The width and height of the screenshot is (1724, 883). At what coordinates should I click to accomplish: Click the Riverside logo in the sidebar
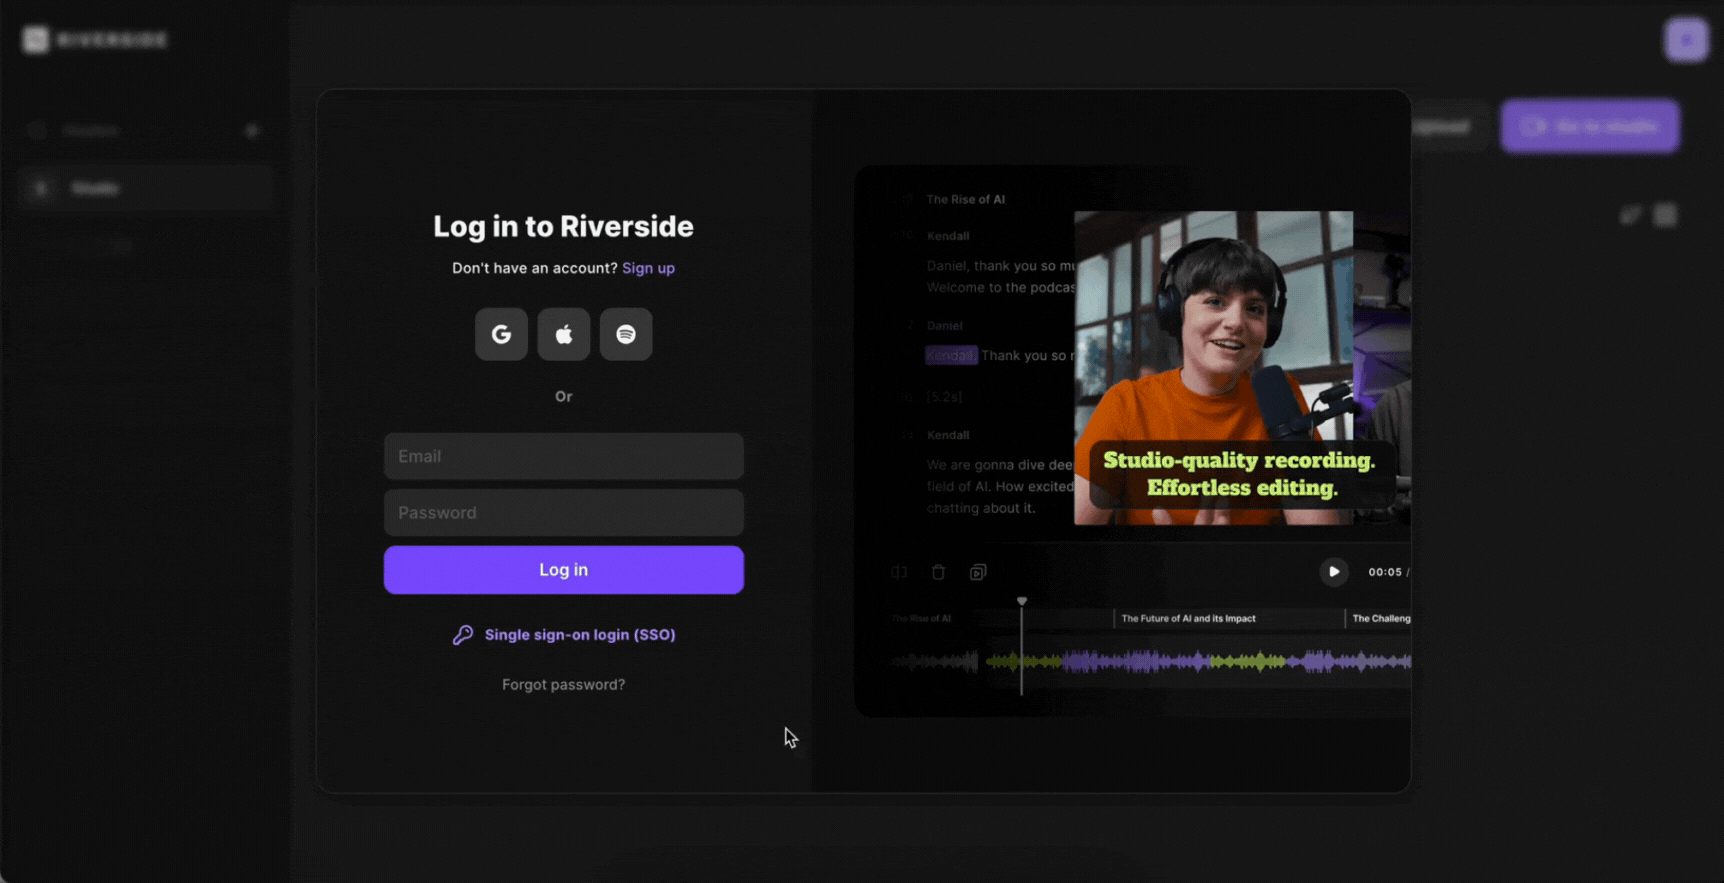click(x=96, y=40)
